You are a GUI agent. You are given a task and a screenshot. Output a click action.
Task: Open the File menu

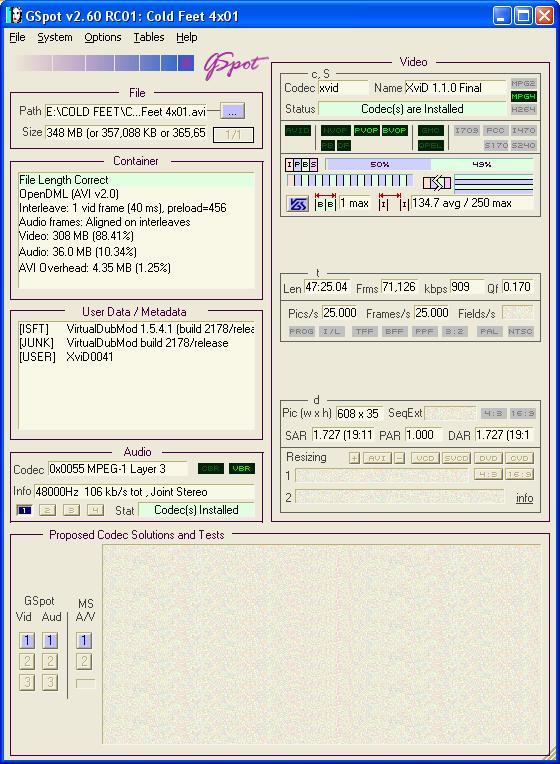coord(17,38)
